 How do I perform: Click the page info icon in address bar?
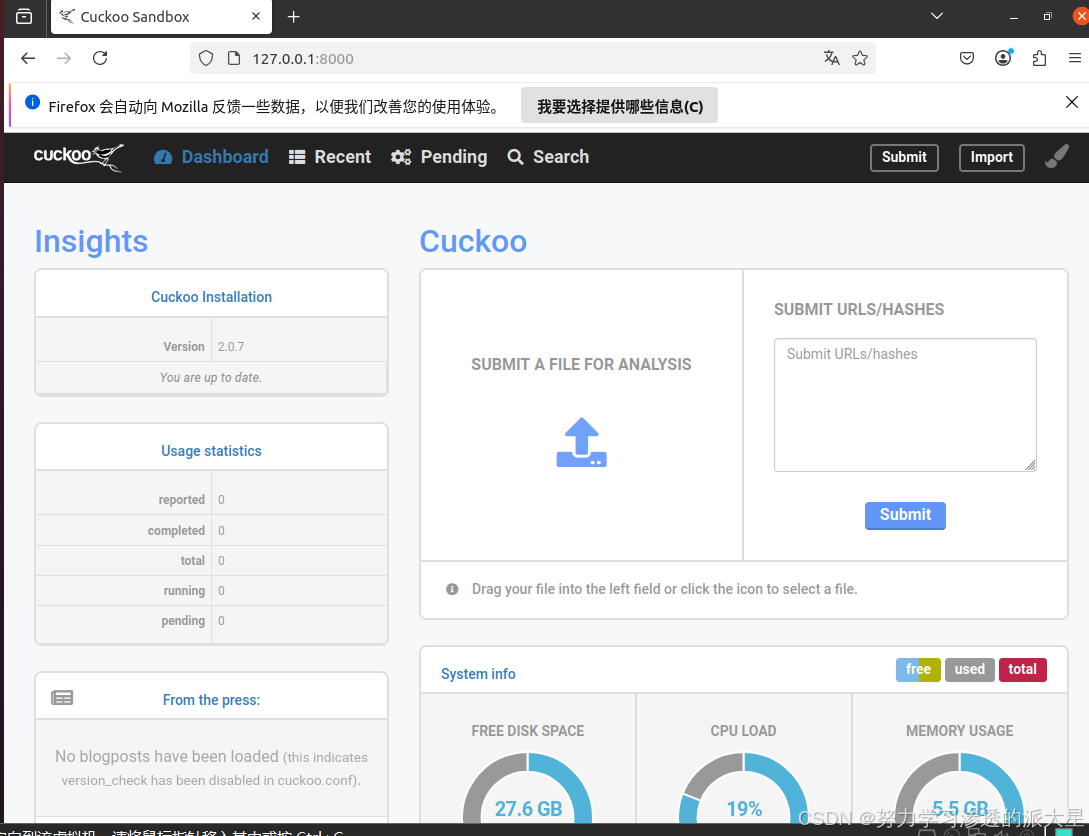234,58
